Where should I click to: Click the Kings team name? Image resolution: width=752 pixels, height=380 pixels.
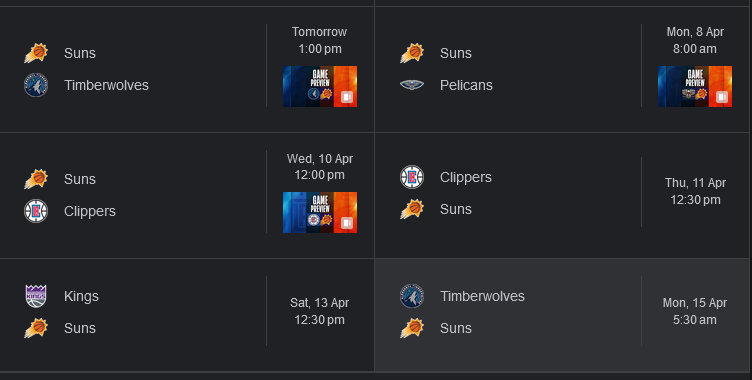pos(81,296)
